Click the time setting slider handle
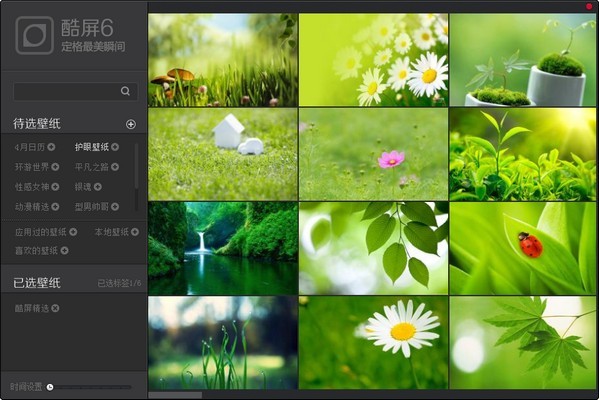The width and height of the screenshot is (599, 400). point(50,387)
